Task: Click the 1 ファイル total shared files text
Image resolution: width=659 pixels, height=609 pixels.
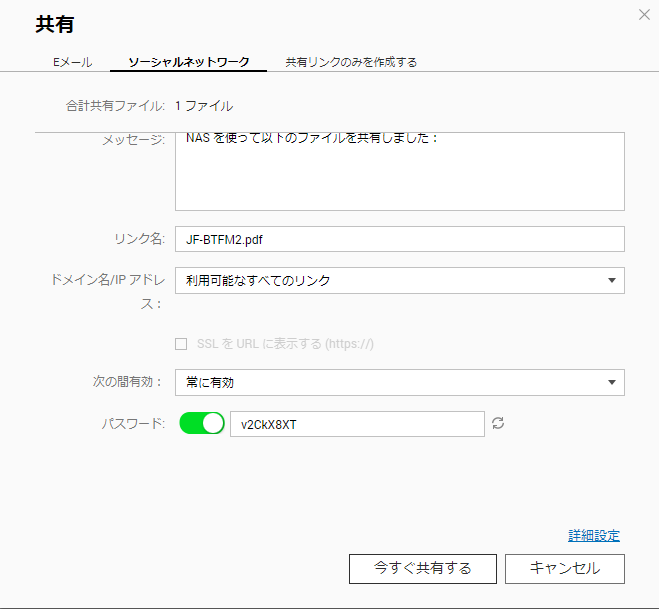Action: (204, 106)
